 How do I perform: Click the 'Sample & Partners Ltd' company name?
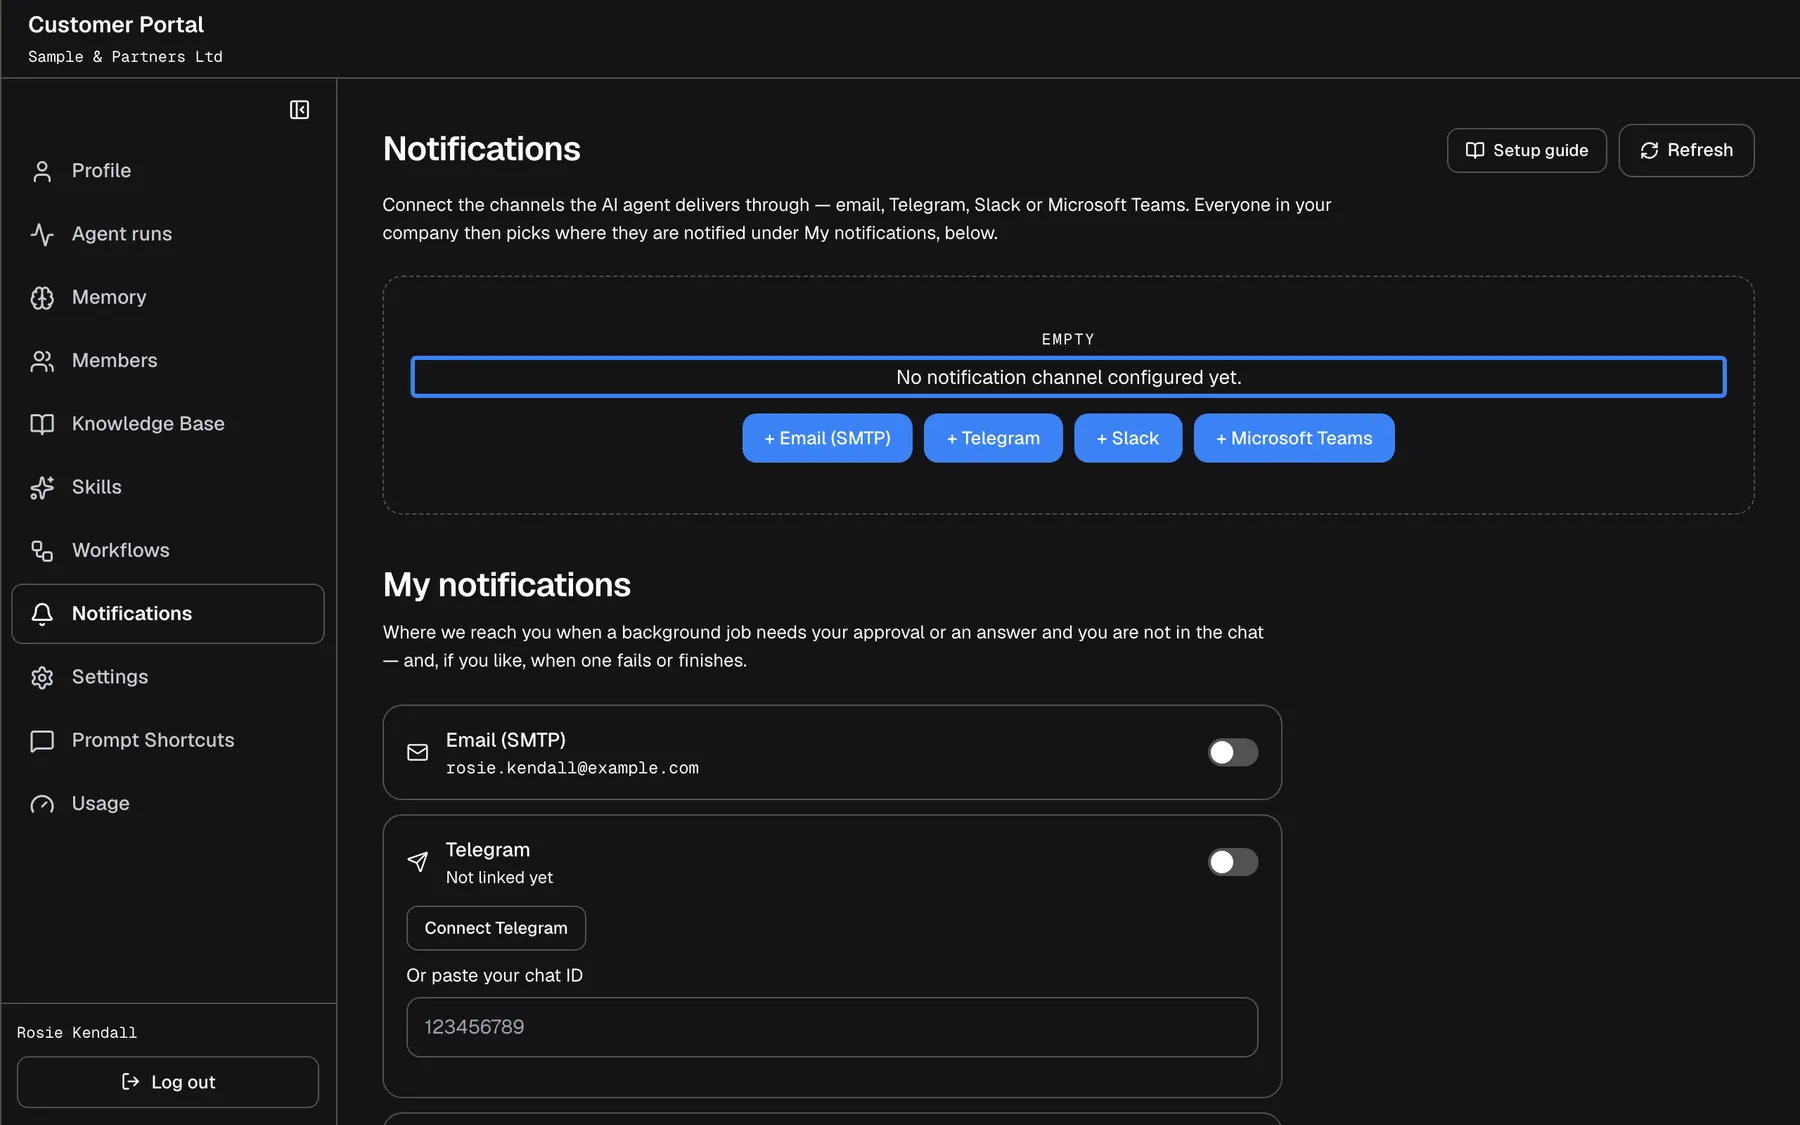click(x=125, y=57)
